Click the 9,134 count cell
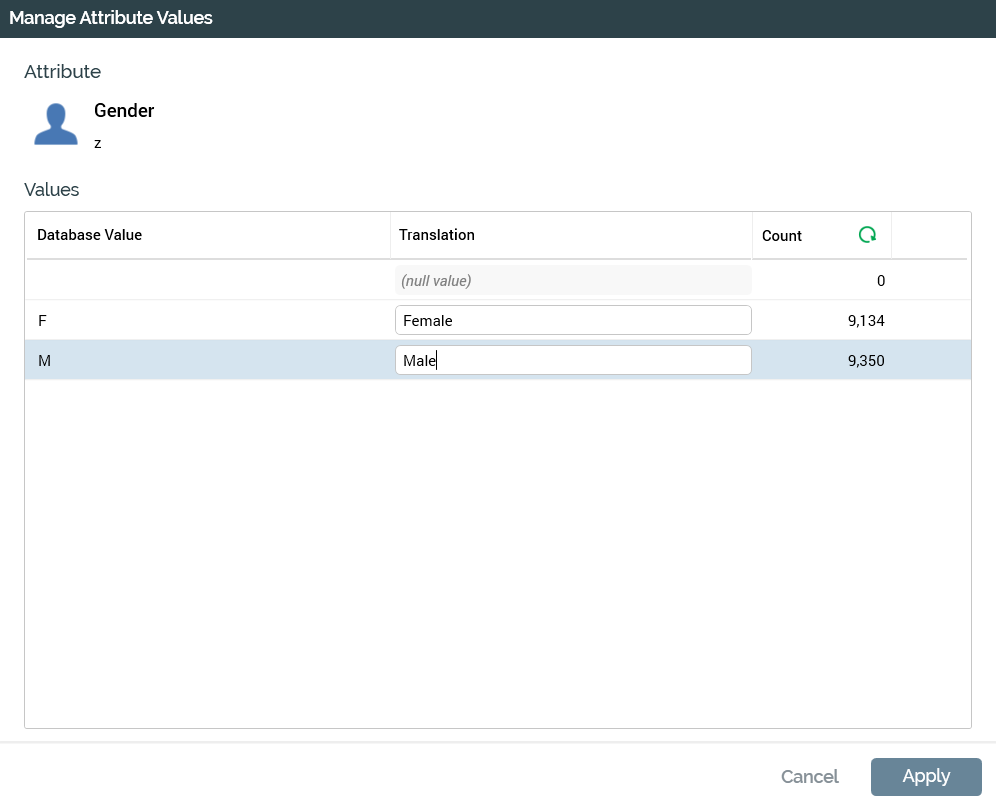The image size is (996, 811). pos(865,321)
